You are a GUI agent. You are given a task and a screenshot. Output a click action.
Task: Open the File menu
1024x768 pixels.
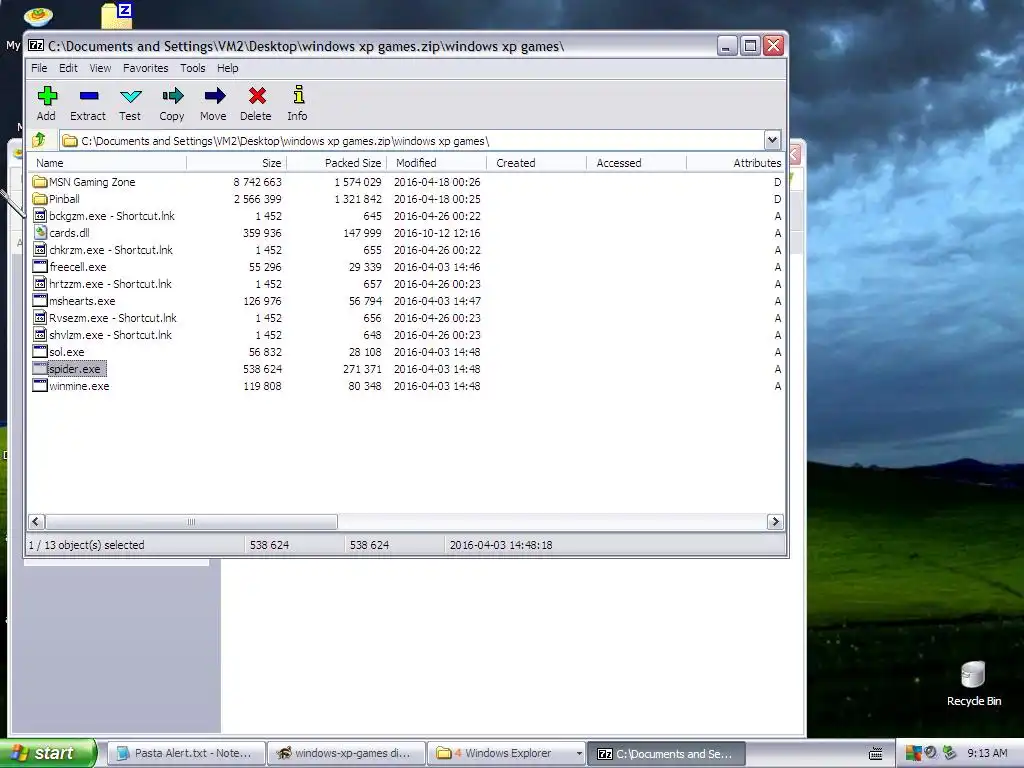coord(39,68)
